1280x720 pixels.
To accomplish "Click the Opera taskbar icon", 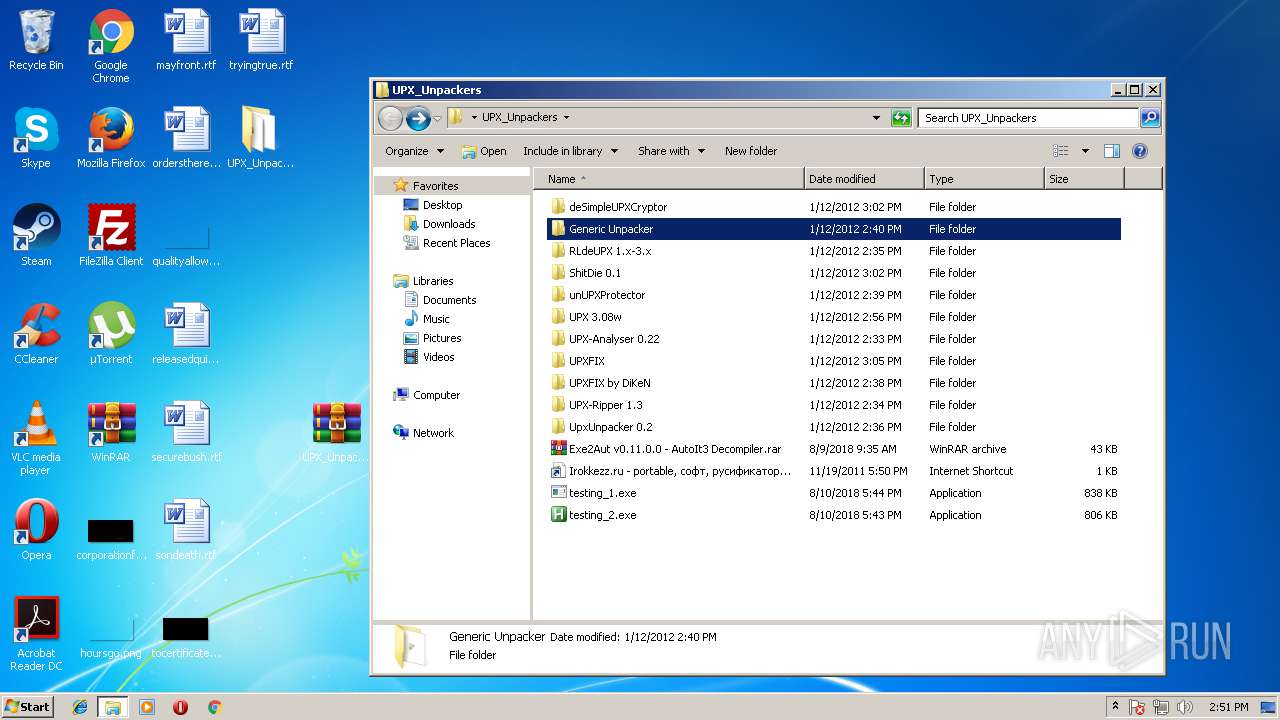I will click(x=181, y=707).
